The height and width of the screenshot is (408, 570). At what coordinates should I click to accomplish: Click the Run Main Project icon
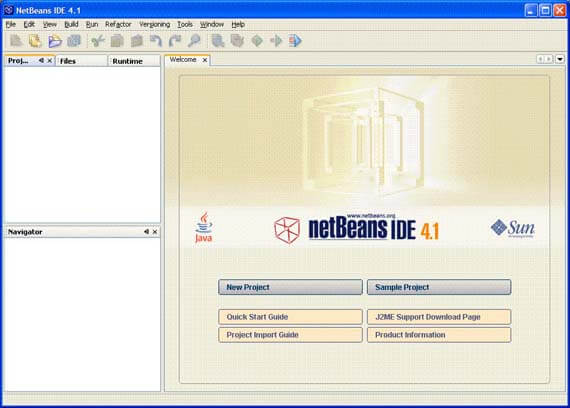pos(257,41)
